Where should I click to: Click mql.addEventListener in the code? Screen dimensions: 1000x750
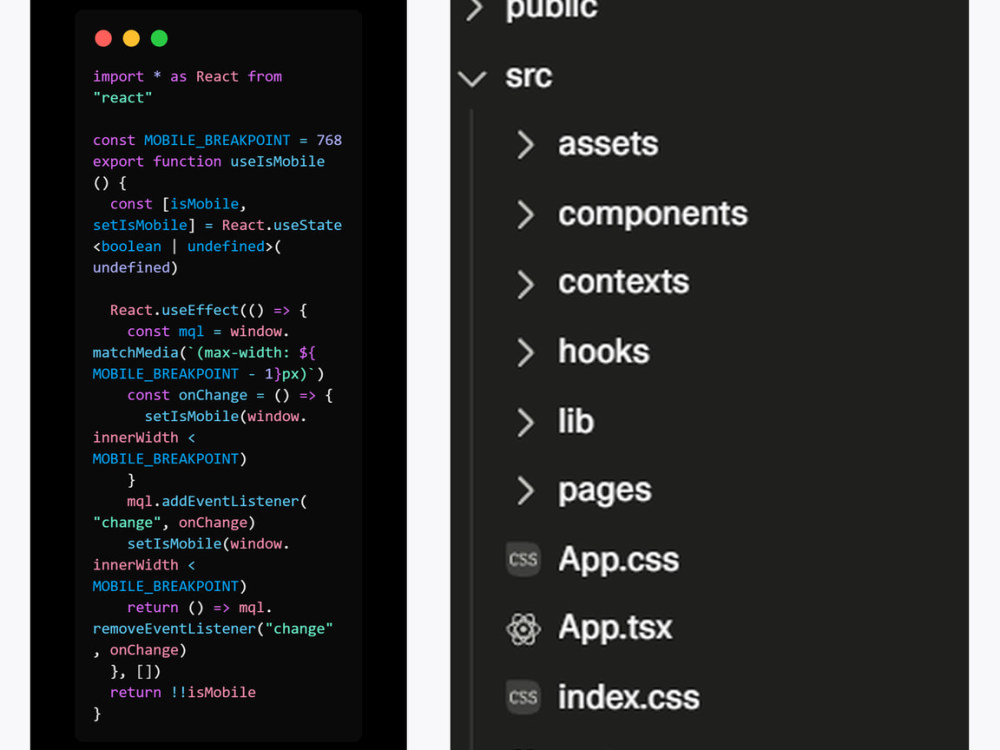(212, 501)
